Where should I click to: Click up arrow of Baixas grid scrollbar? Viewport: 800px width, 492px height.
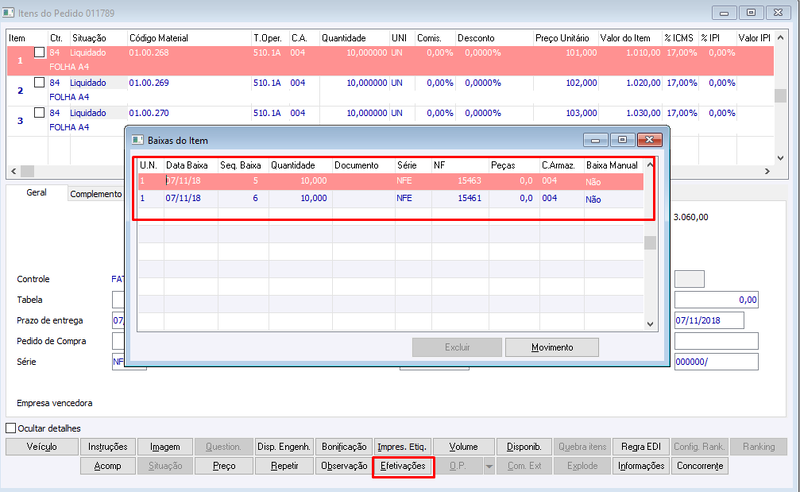click(x=650, y=165)
